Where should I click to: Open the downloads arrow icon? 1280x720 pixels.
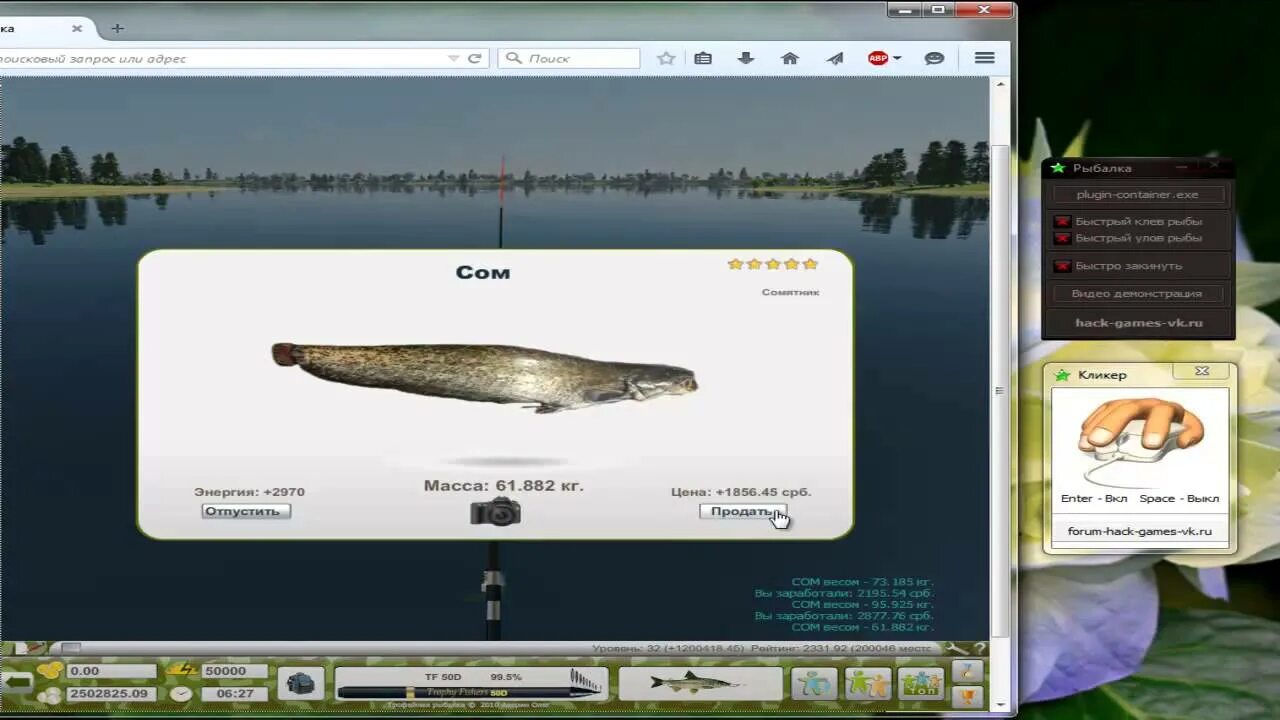click(x=746, y=59)
